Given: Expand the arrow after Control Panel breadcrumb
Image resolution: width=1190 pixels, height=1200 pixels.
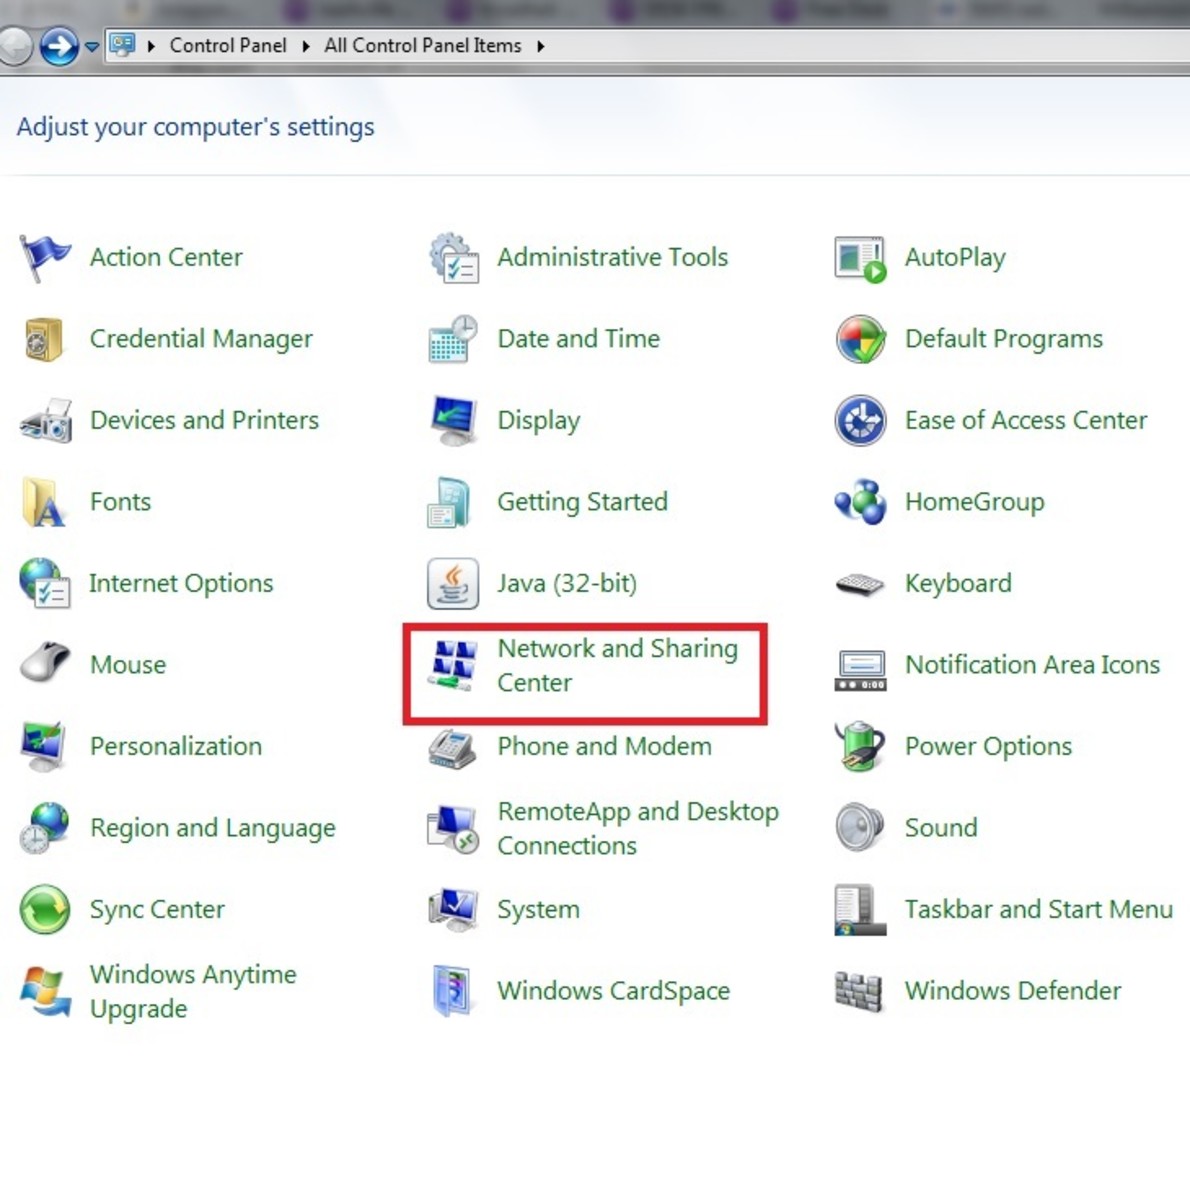Looking at the screenshot, I should pyautogui.click(x=306, y=46).
